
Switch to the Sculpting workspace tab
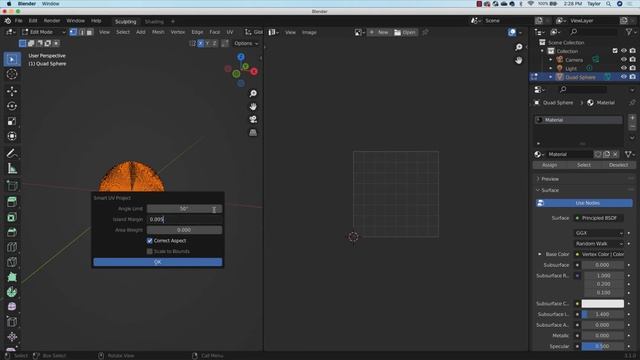pyautogui.click(x=125, y=21)
